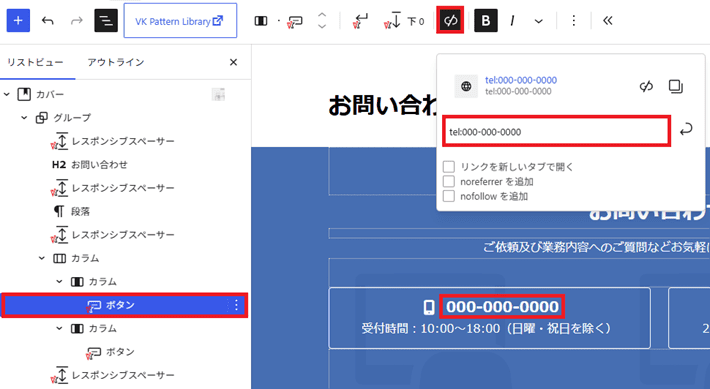Viewport: 710px width, 389px height.
Task: Click the globe icon in link popup
Action: click(x=466, y=86)
